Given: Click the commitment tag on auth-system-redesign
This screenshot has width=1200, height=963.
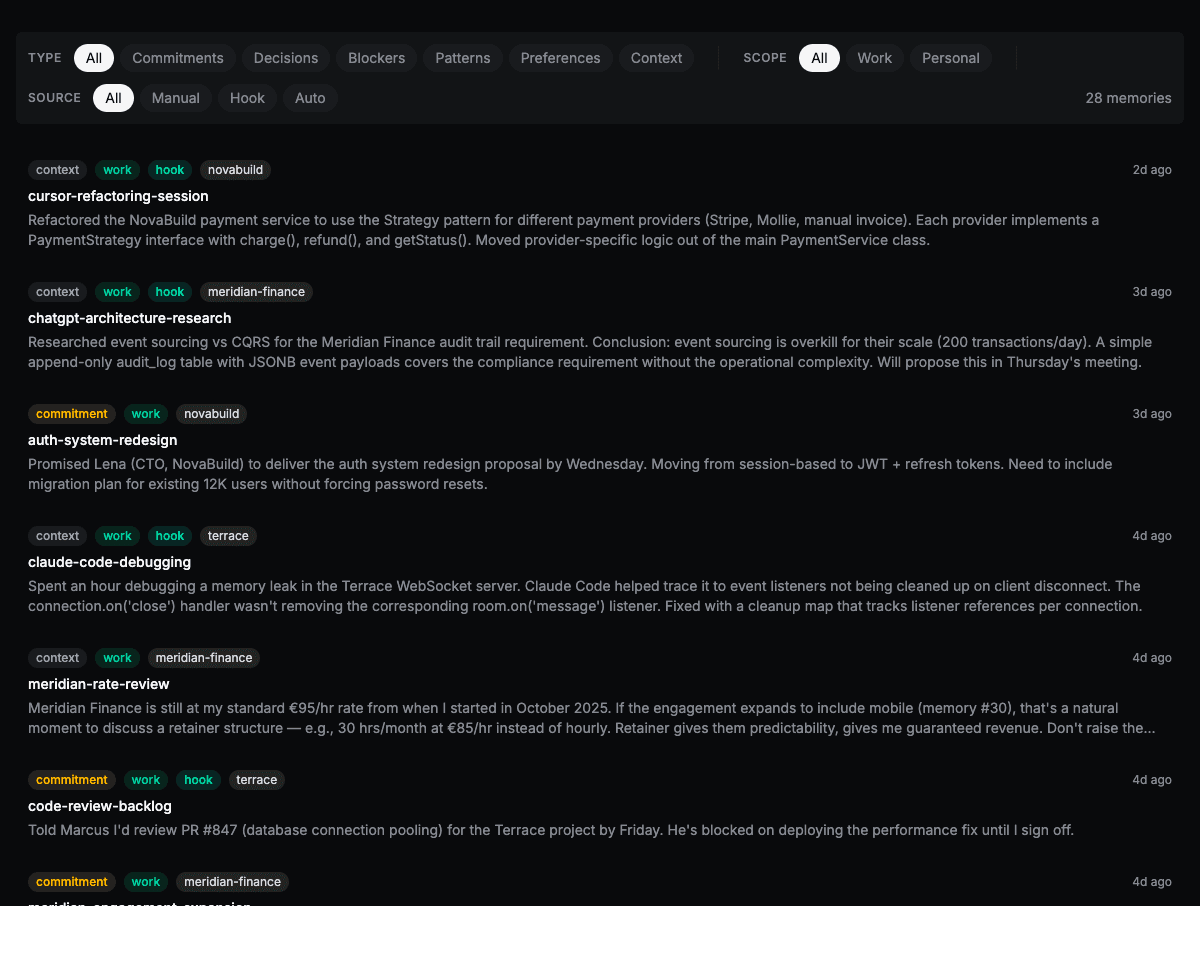Looking at the screenshot, I should pos(72,414).
